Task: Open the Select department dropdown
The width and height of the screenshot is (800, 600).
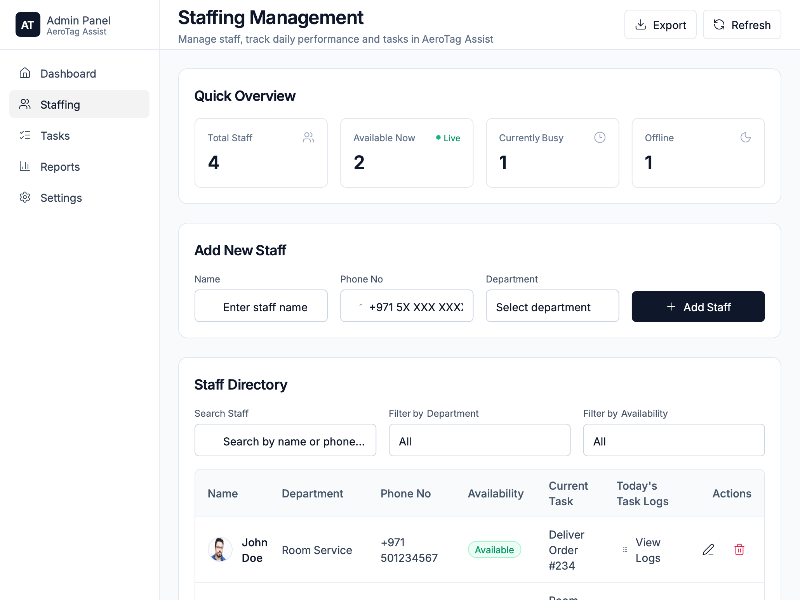Action: coord(552,306)
